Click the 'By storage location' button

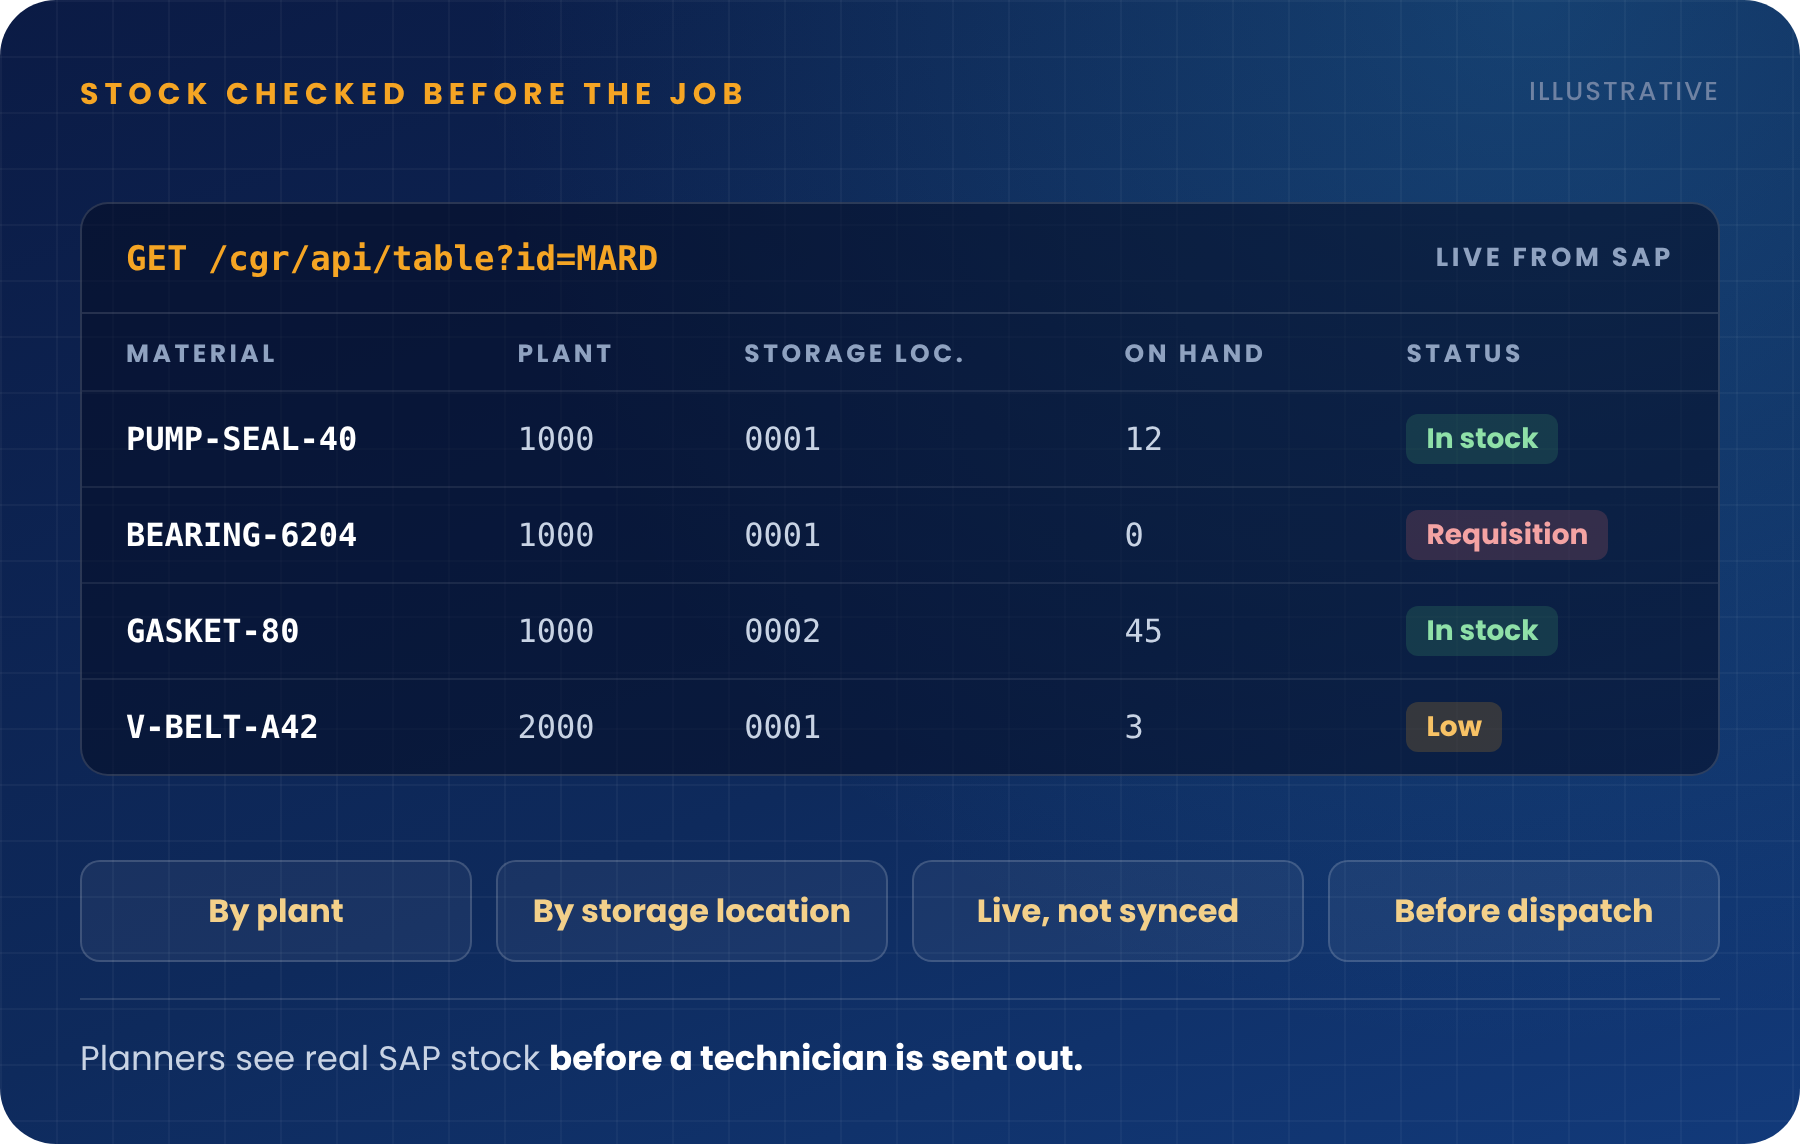[692, 911]
